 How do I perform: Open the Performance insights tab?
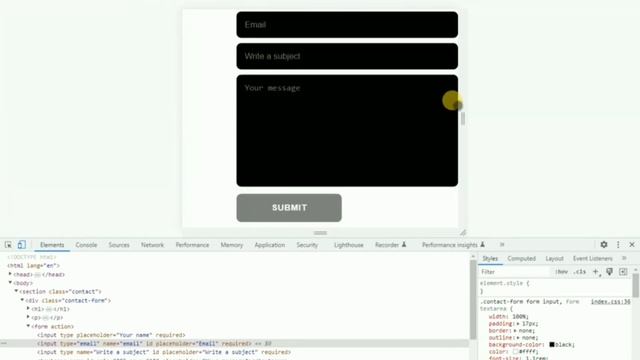click(x=453, y=245)
